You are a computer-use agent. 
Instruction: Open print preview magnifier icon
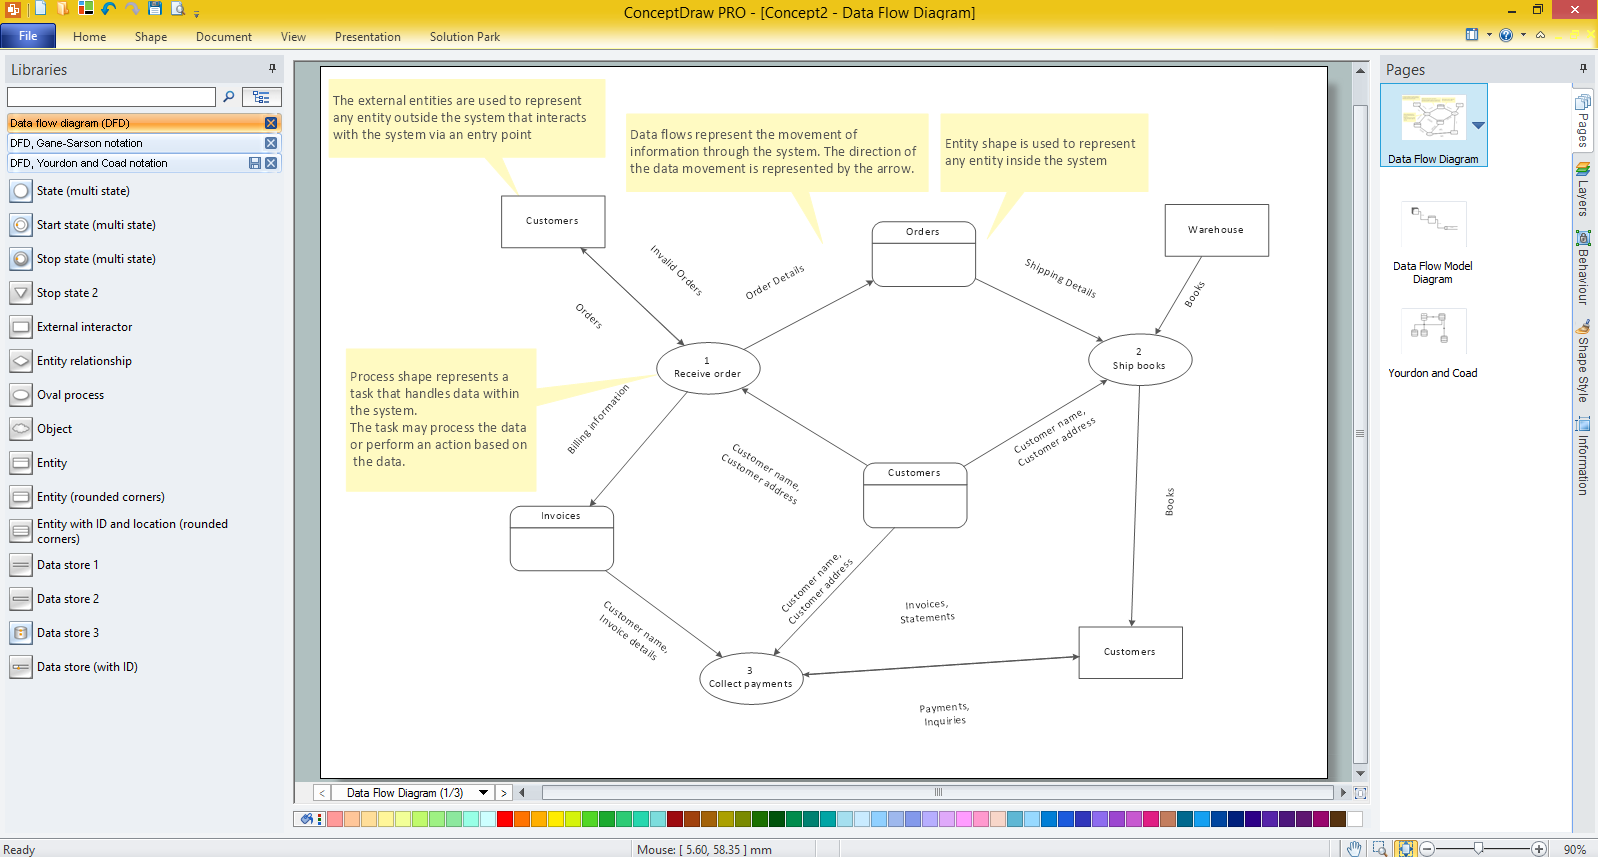pyautogui.click(x=178, y=9)
